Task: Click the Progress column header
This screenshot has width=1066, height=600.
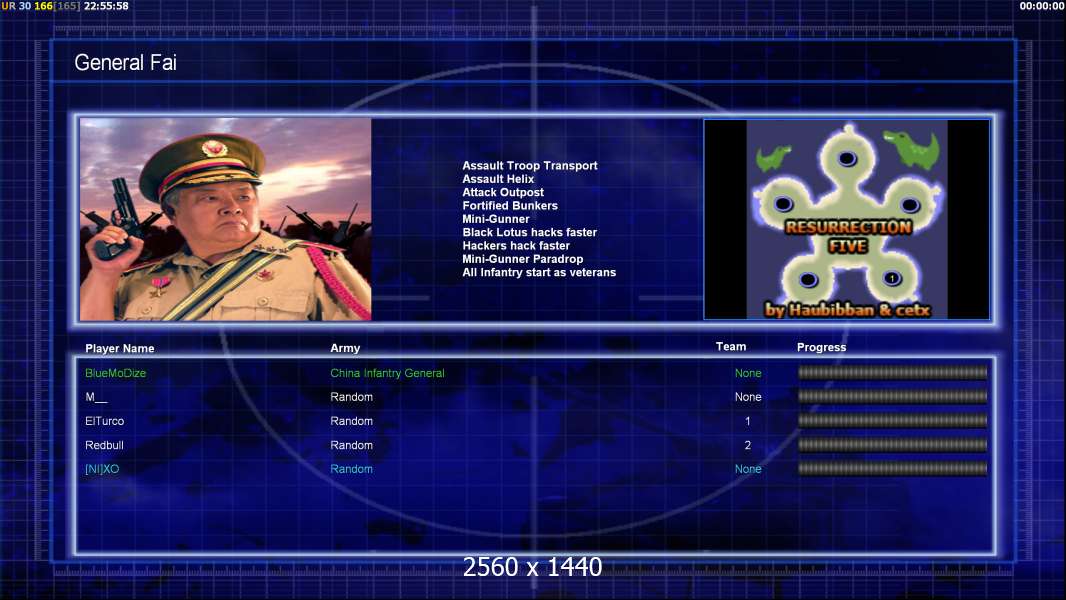Action: pos(821,347)
